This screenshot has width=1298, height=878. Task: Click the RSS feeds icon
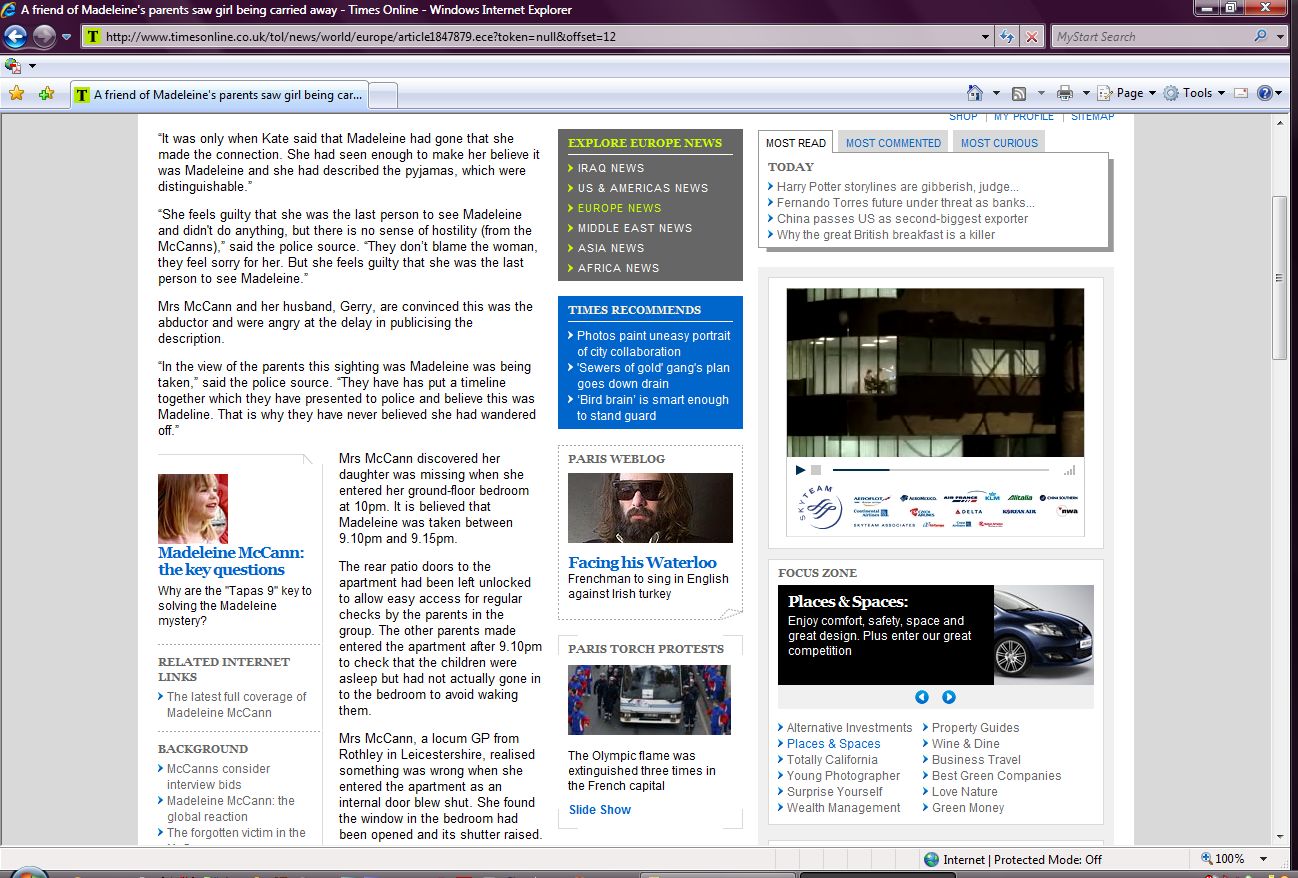1019,93
